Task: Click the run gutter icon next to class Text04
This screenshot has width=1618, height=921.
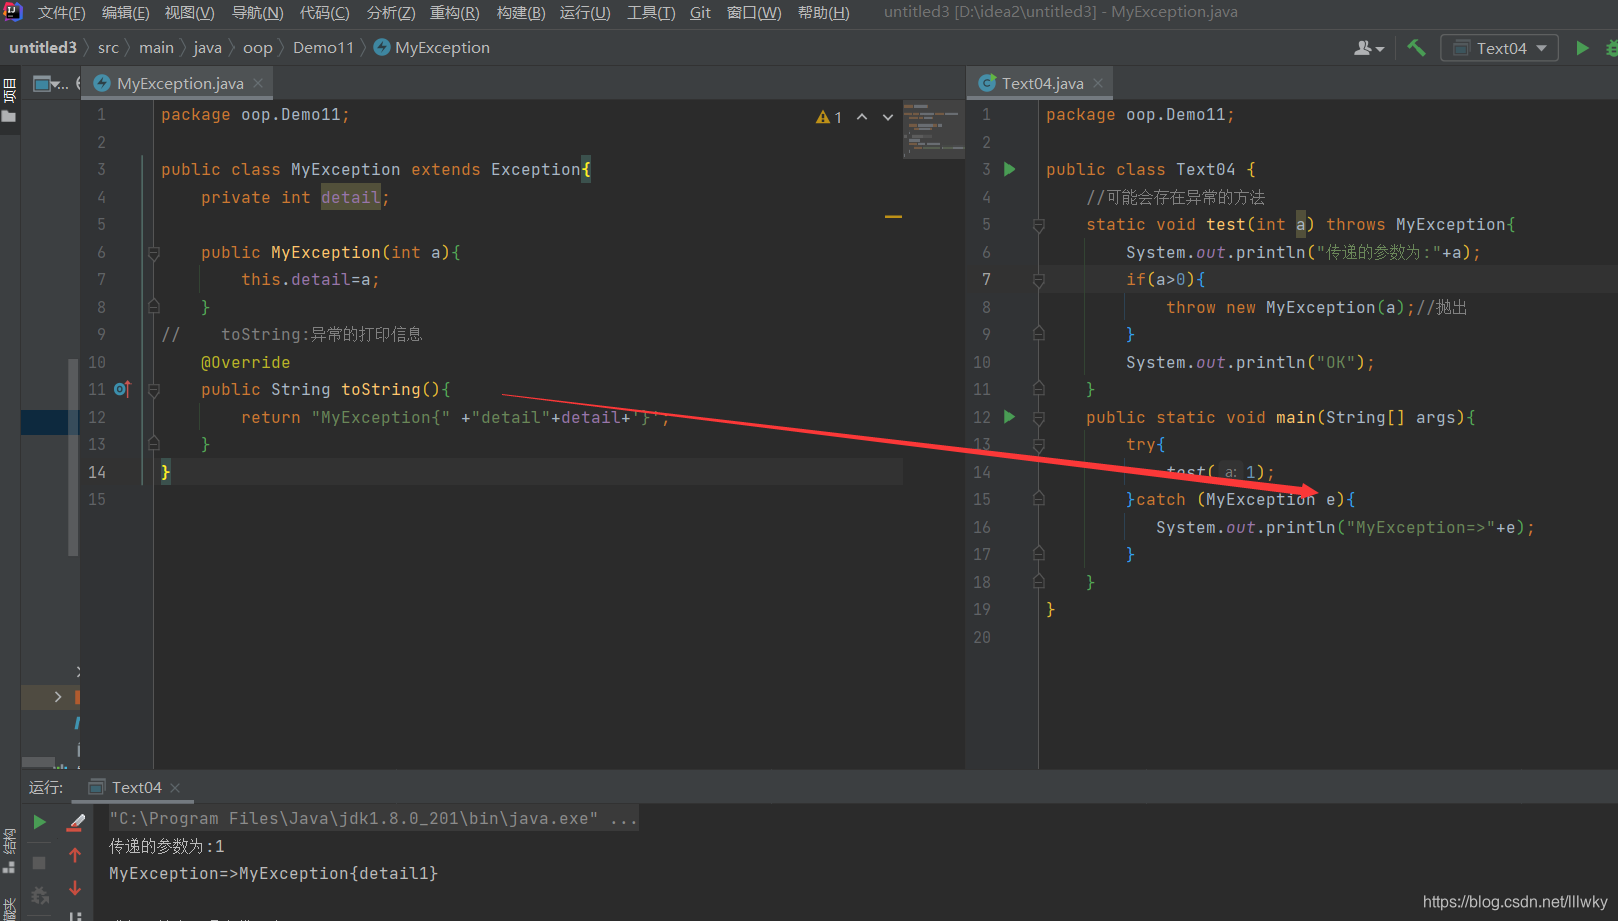Action: (x=1010, y=169)
